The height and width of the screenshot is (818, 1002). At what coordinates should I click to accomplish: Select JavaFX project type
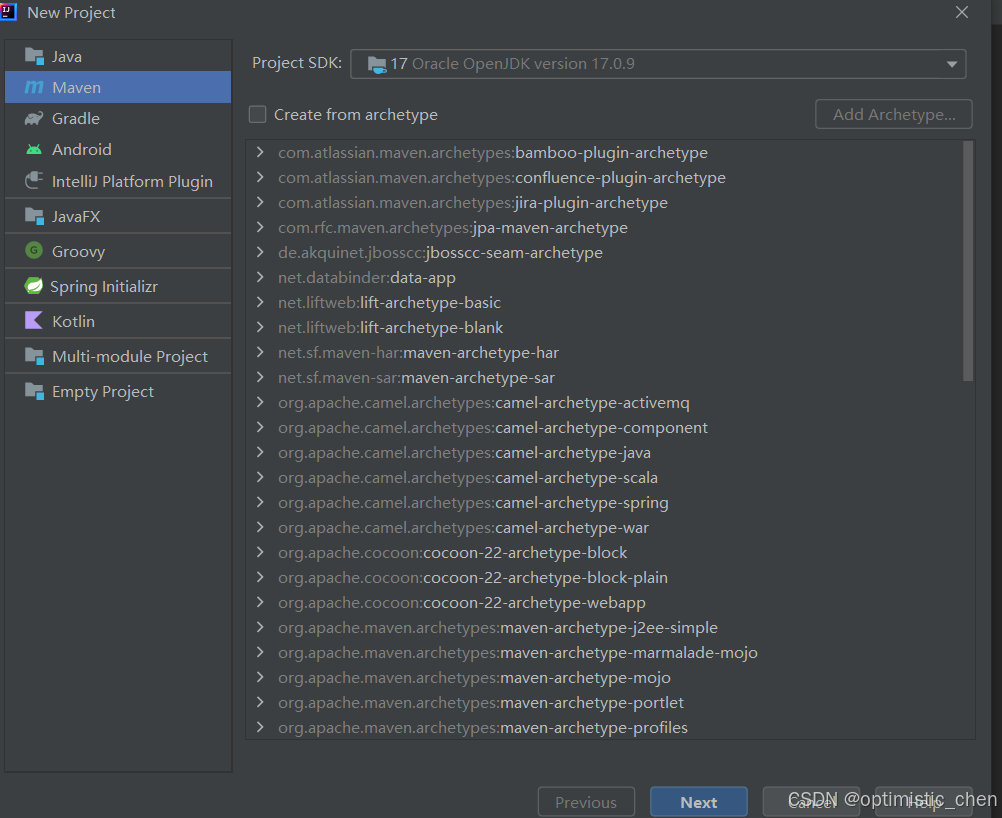(x=118, y=216)
